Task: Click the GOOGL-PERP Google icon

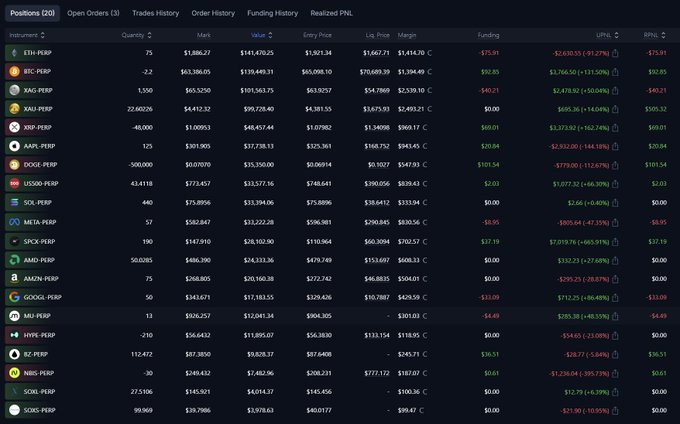Action: click(x=14, y=297)
